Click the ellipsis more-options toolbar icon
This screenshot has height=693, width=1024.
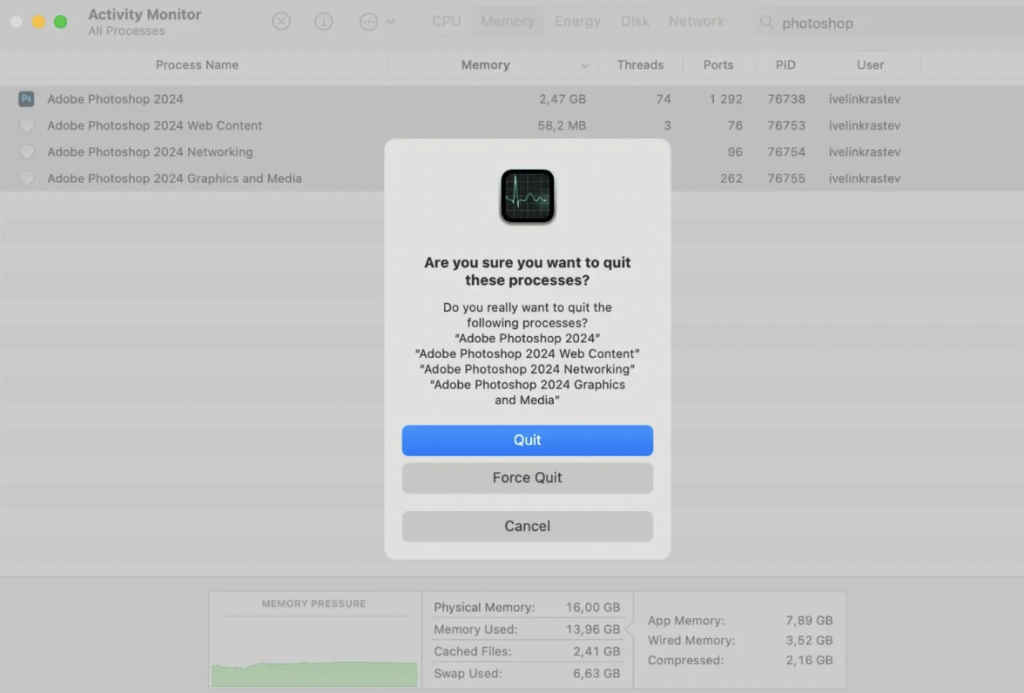tap(369, 21)
